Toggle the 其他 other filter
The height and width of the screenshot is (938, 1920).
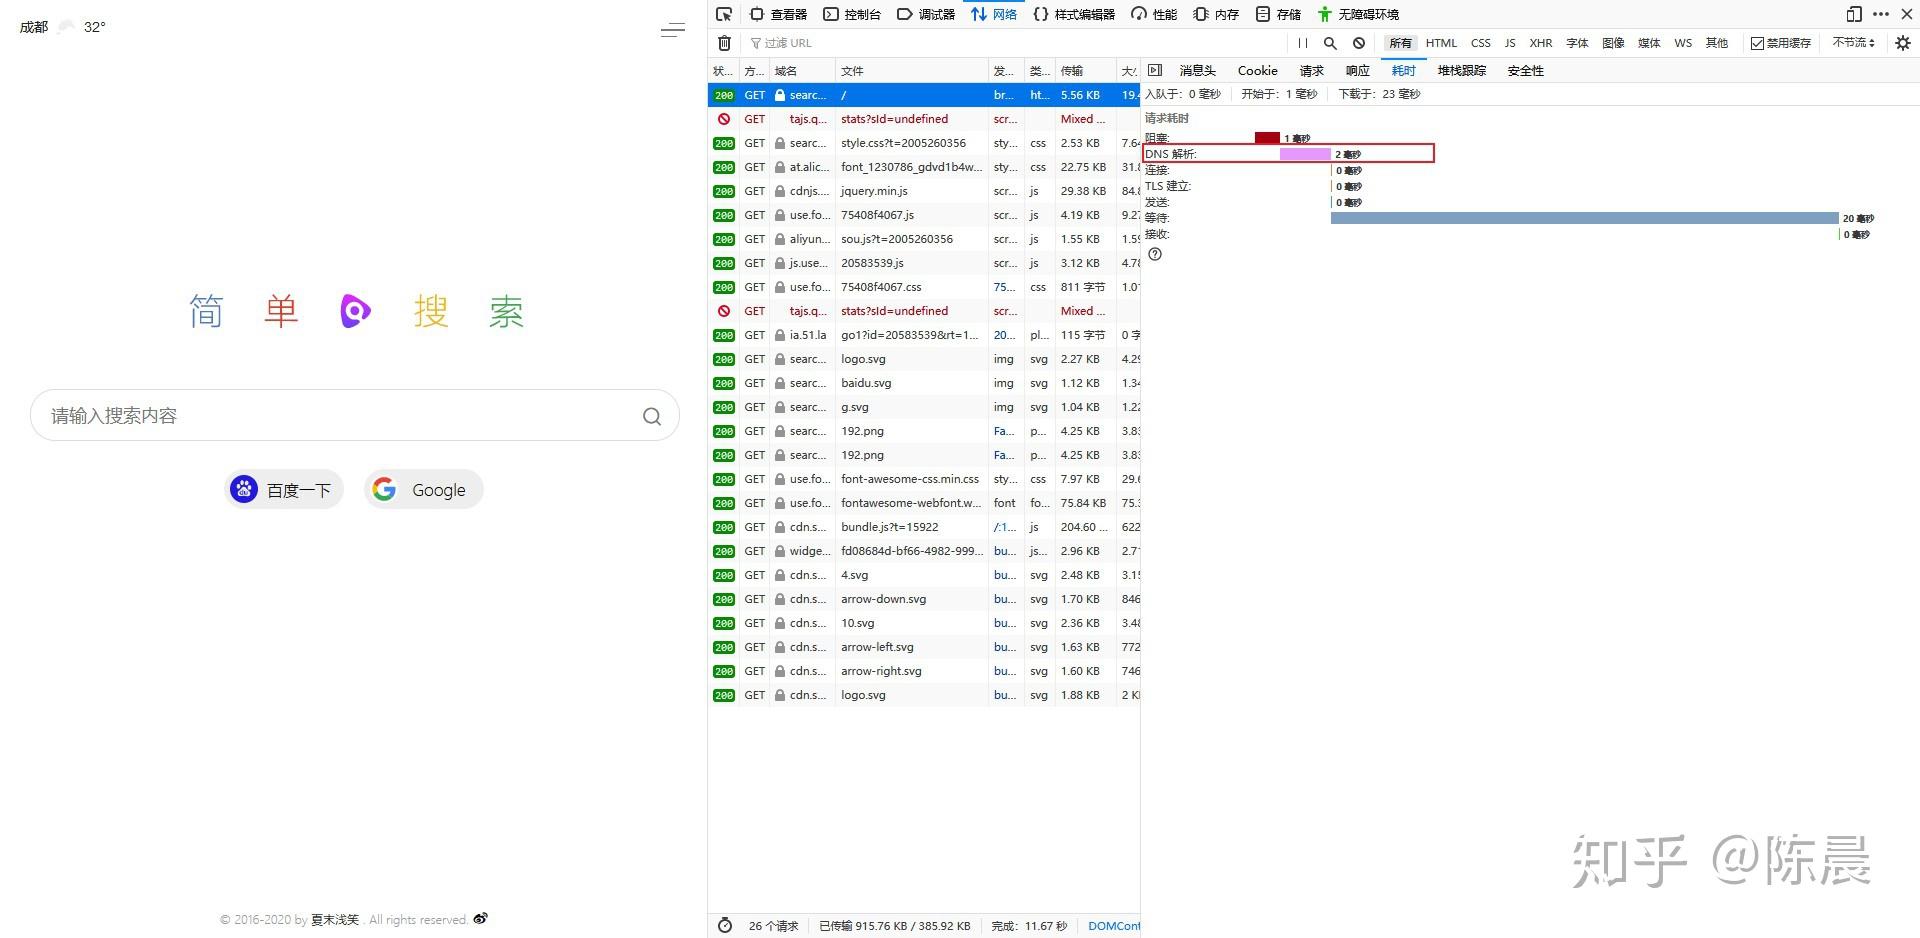(1717, 43)
